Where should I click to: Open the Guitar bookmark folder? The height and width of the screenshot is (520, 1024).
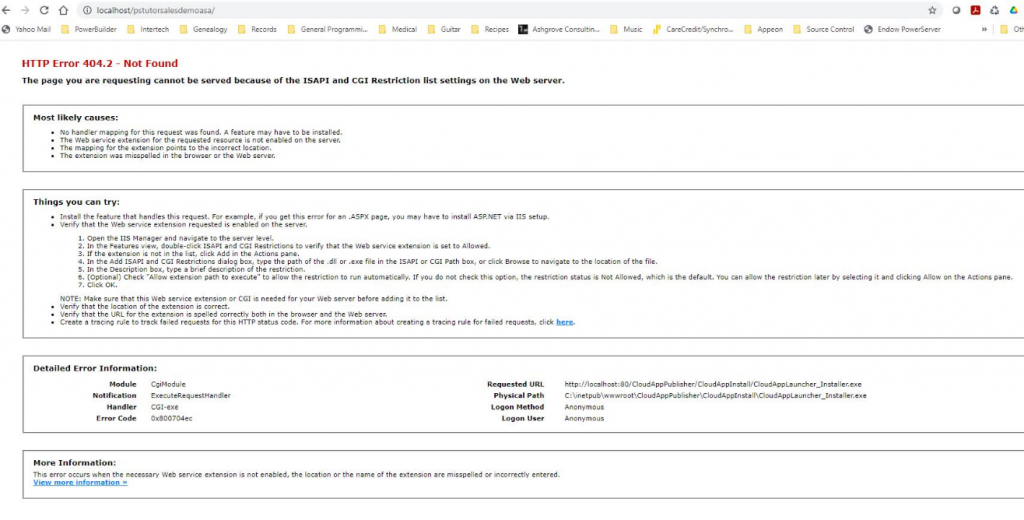[444, 29]
